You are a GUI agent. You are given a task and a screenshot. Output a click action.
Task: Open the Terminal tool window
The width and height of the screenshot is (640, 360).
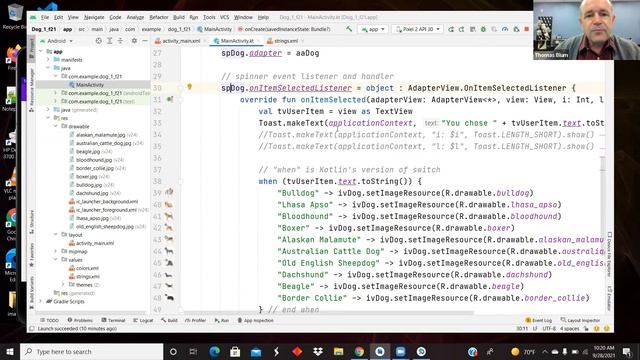[x=113, y=320]
